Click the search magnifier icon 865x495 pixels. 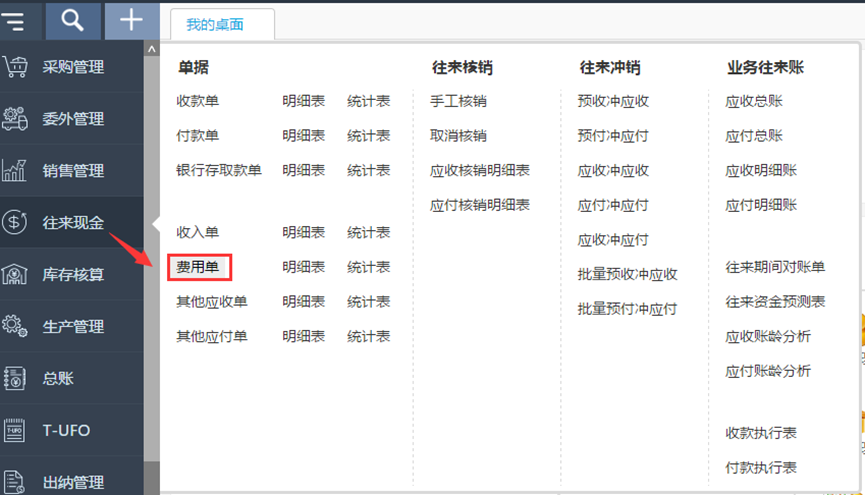coord(72,21)
